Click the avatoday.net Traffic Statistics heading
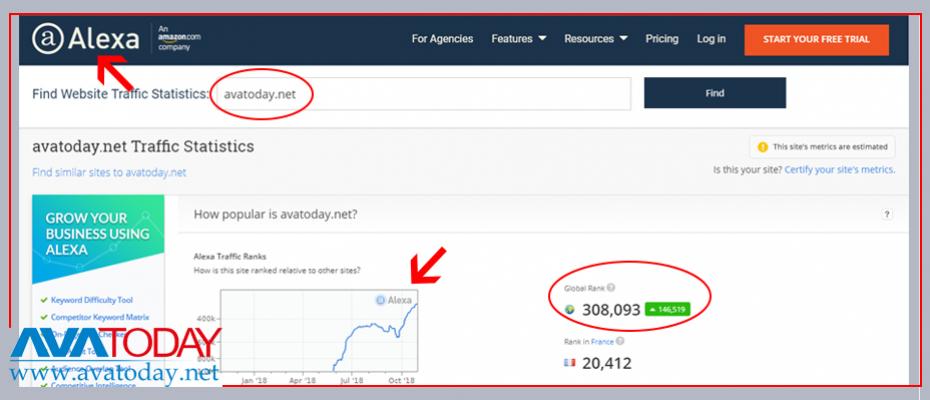 (143, 147)
